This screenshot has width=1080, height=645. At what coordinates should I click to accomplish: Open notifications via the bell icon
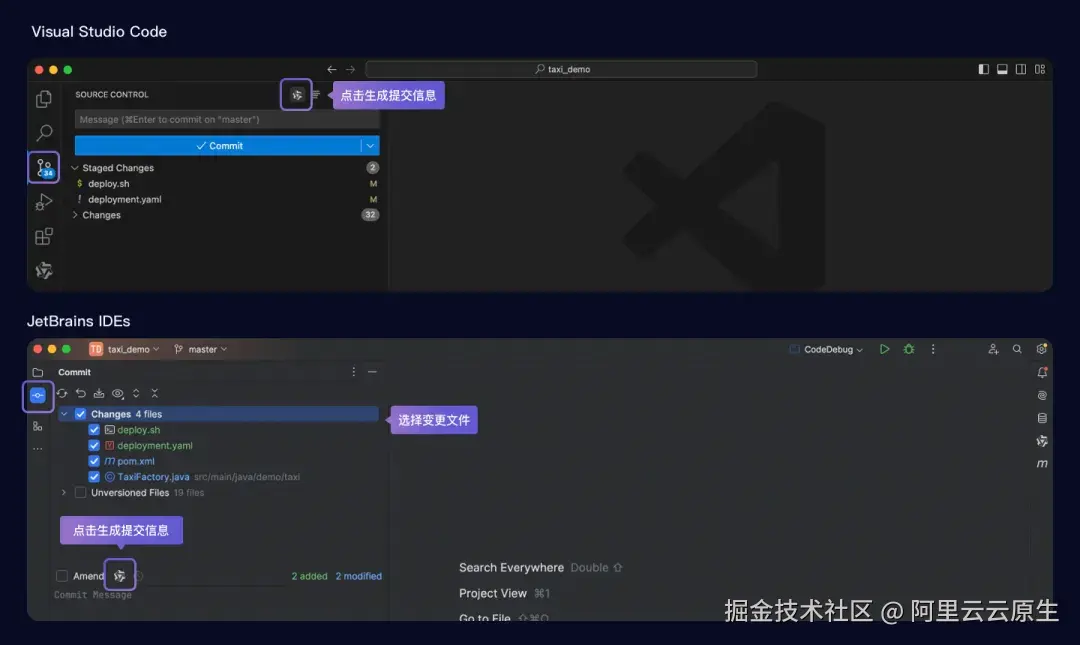point(1043,372)
